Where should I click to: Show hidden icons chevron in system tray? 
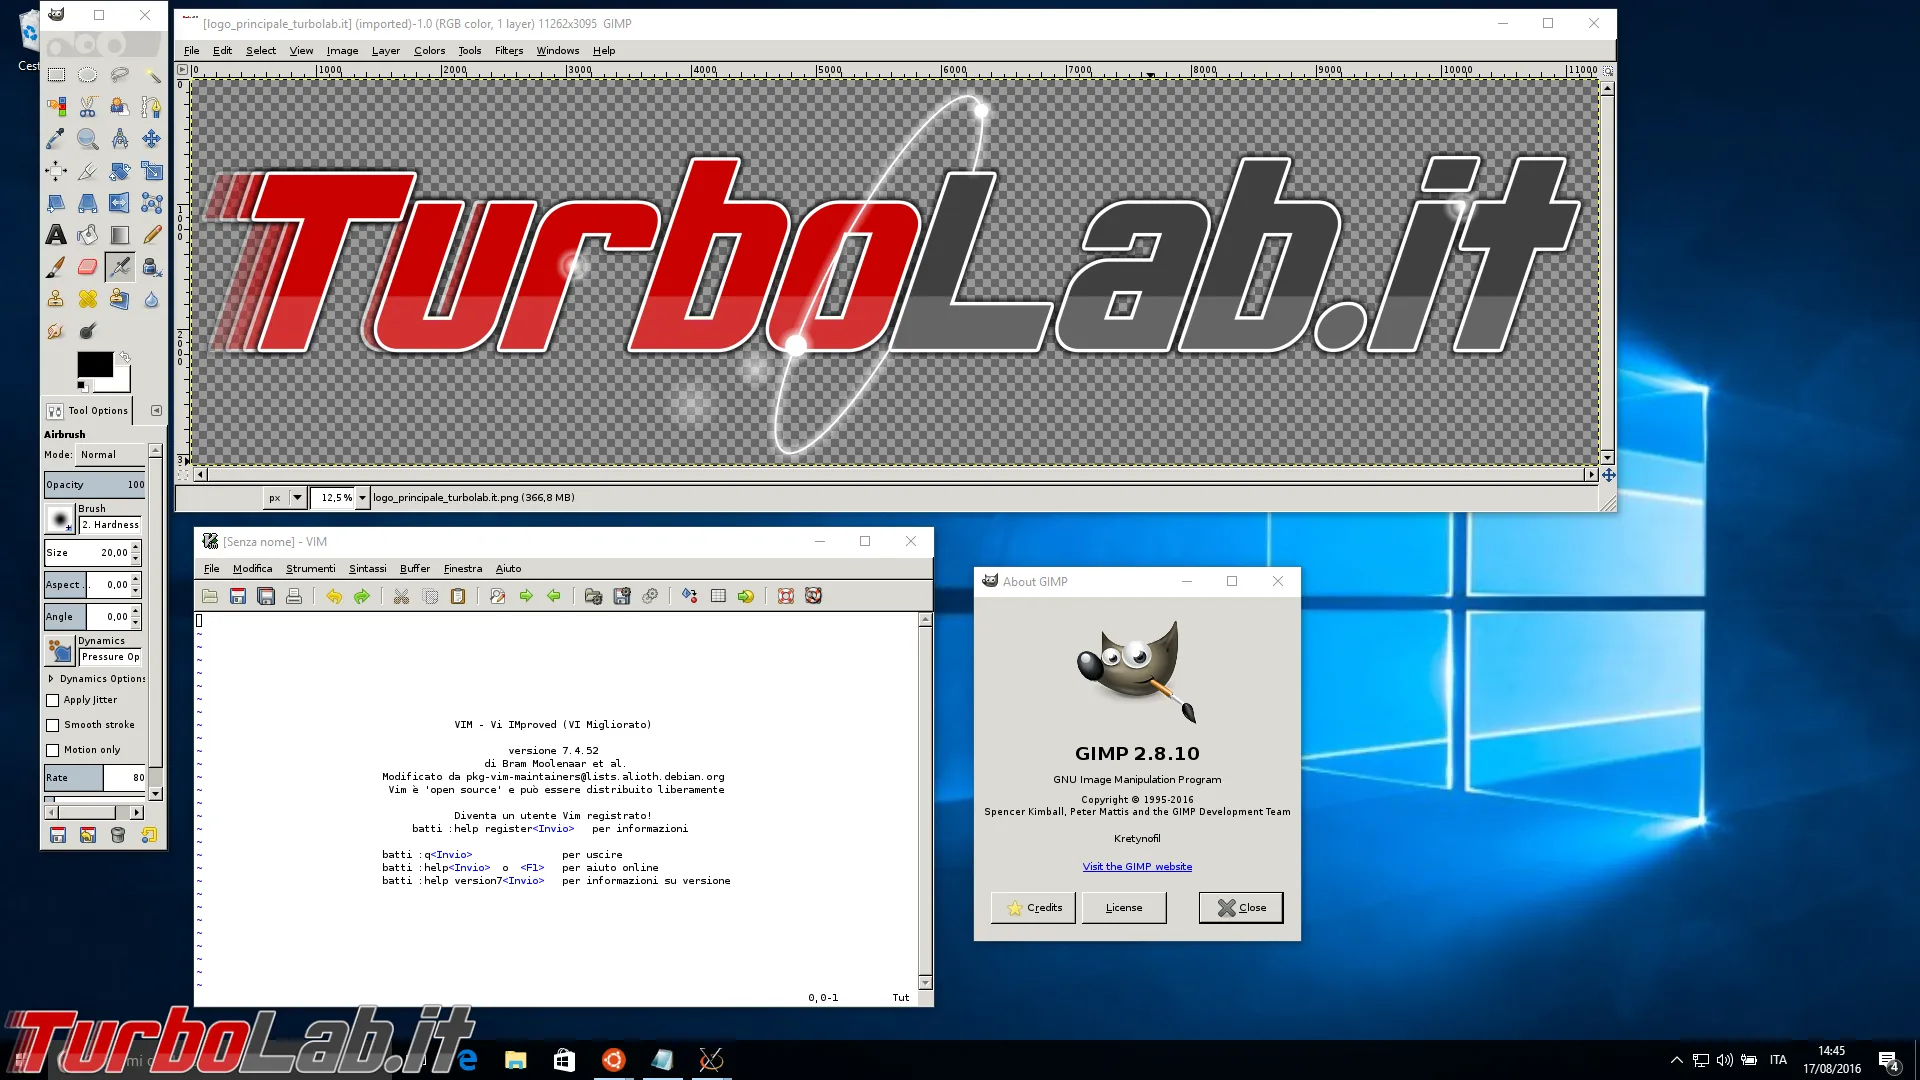(1676, 1060)
